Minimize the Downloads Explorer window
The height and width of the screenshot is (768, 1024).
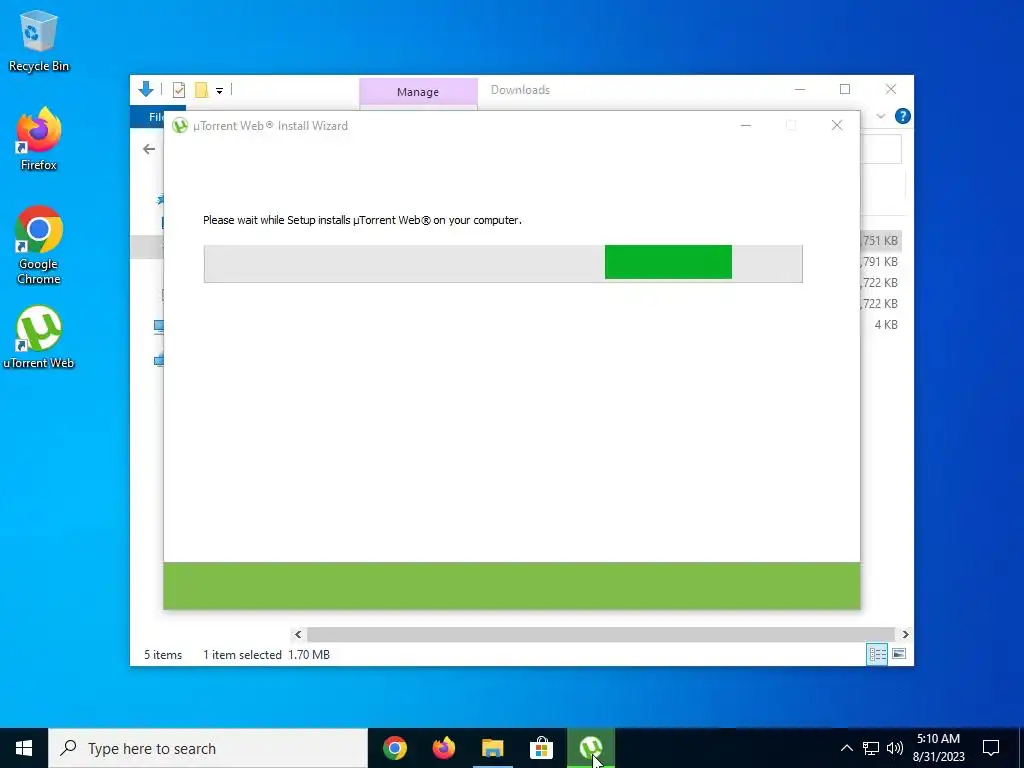tap(800, 89)
